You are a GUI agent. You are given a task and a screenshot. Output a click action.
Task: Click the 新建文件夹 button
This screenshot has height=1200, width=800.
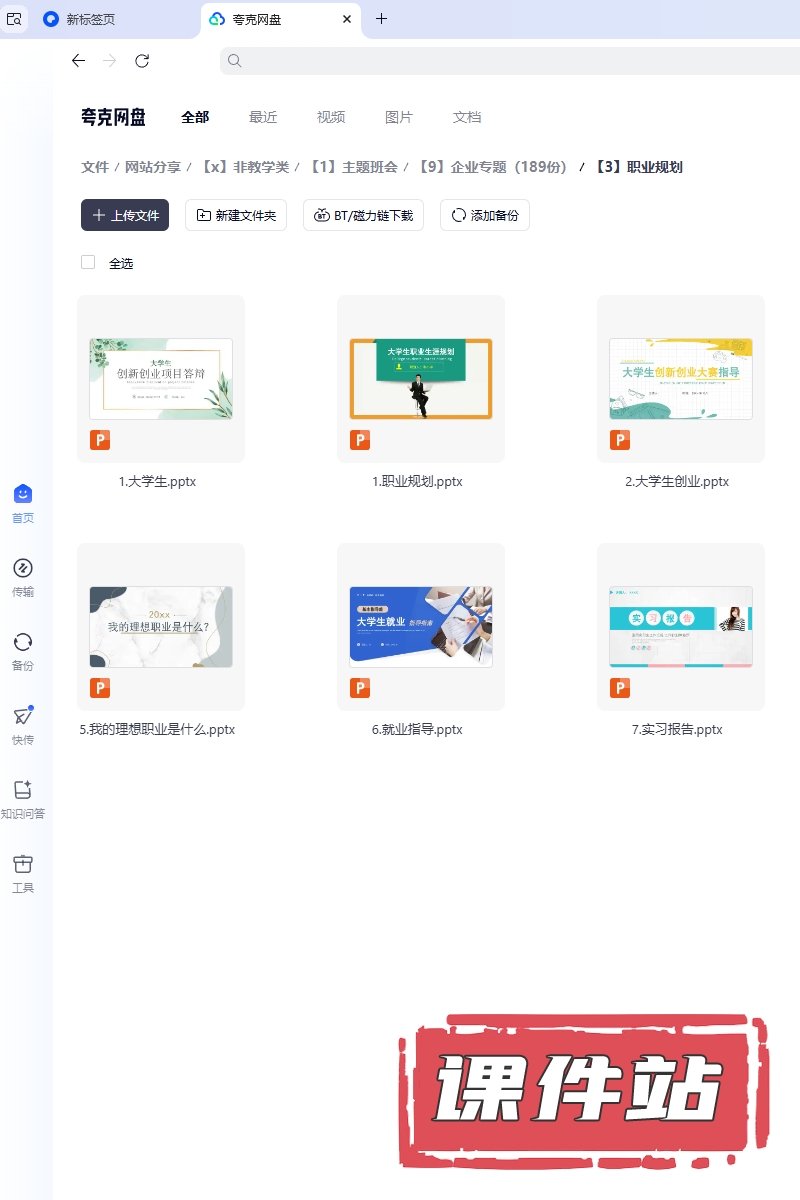237,215
